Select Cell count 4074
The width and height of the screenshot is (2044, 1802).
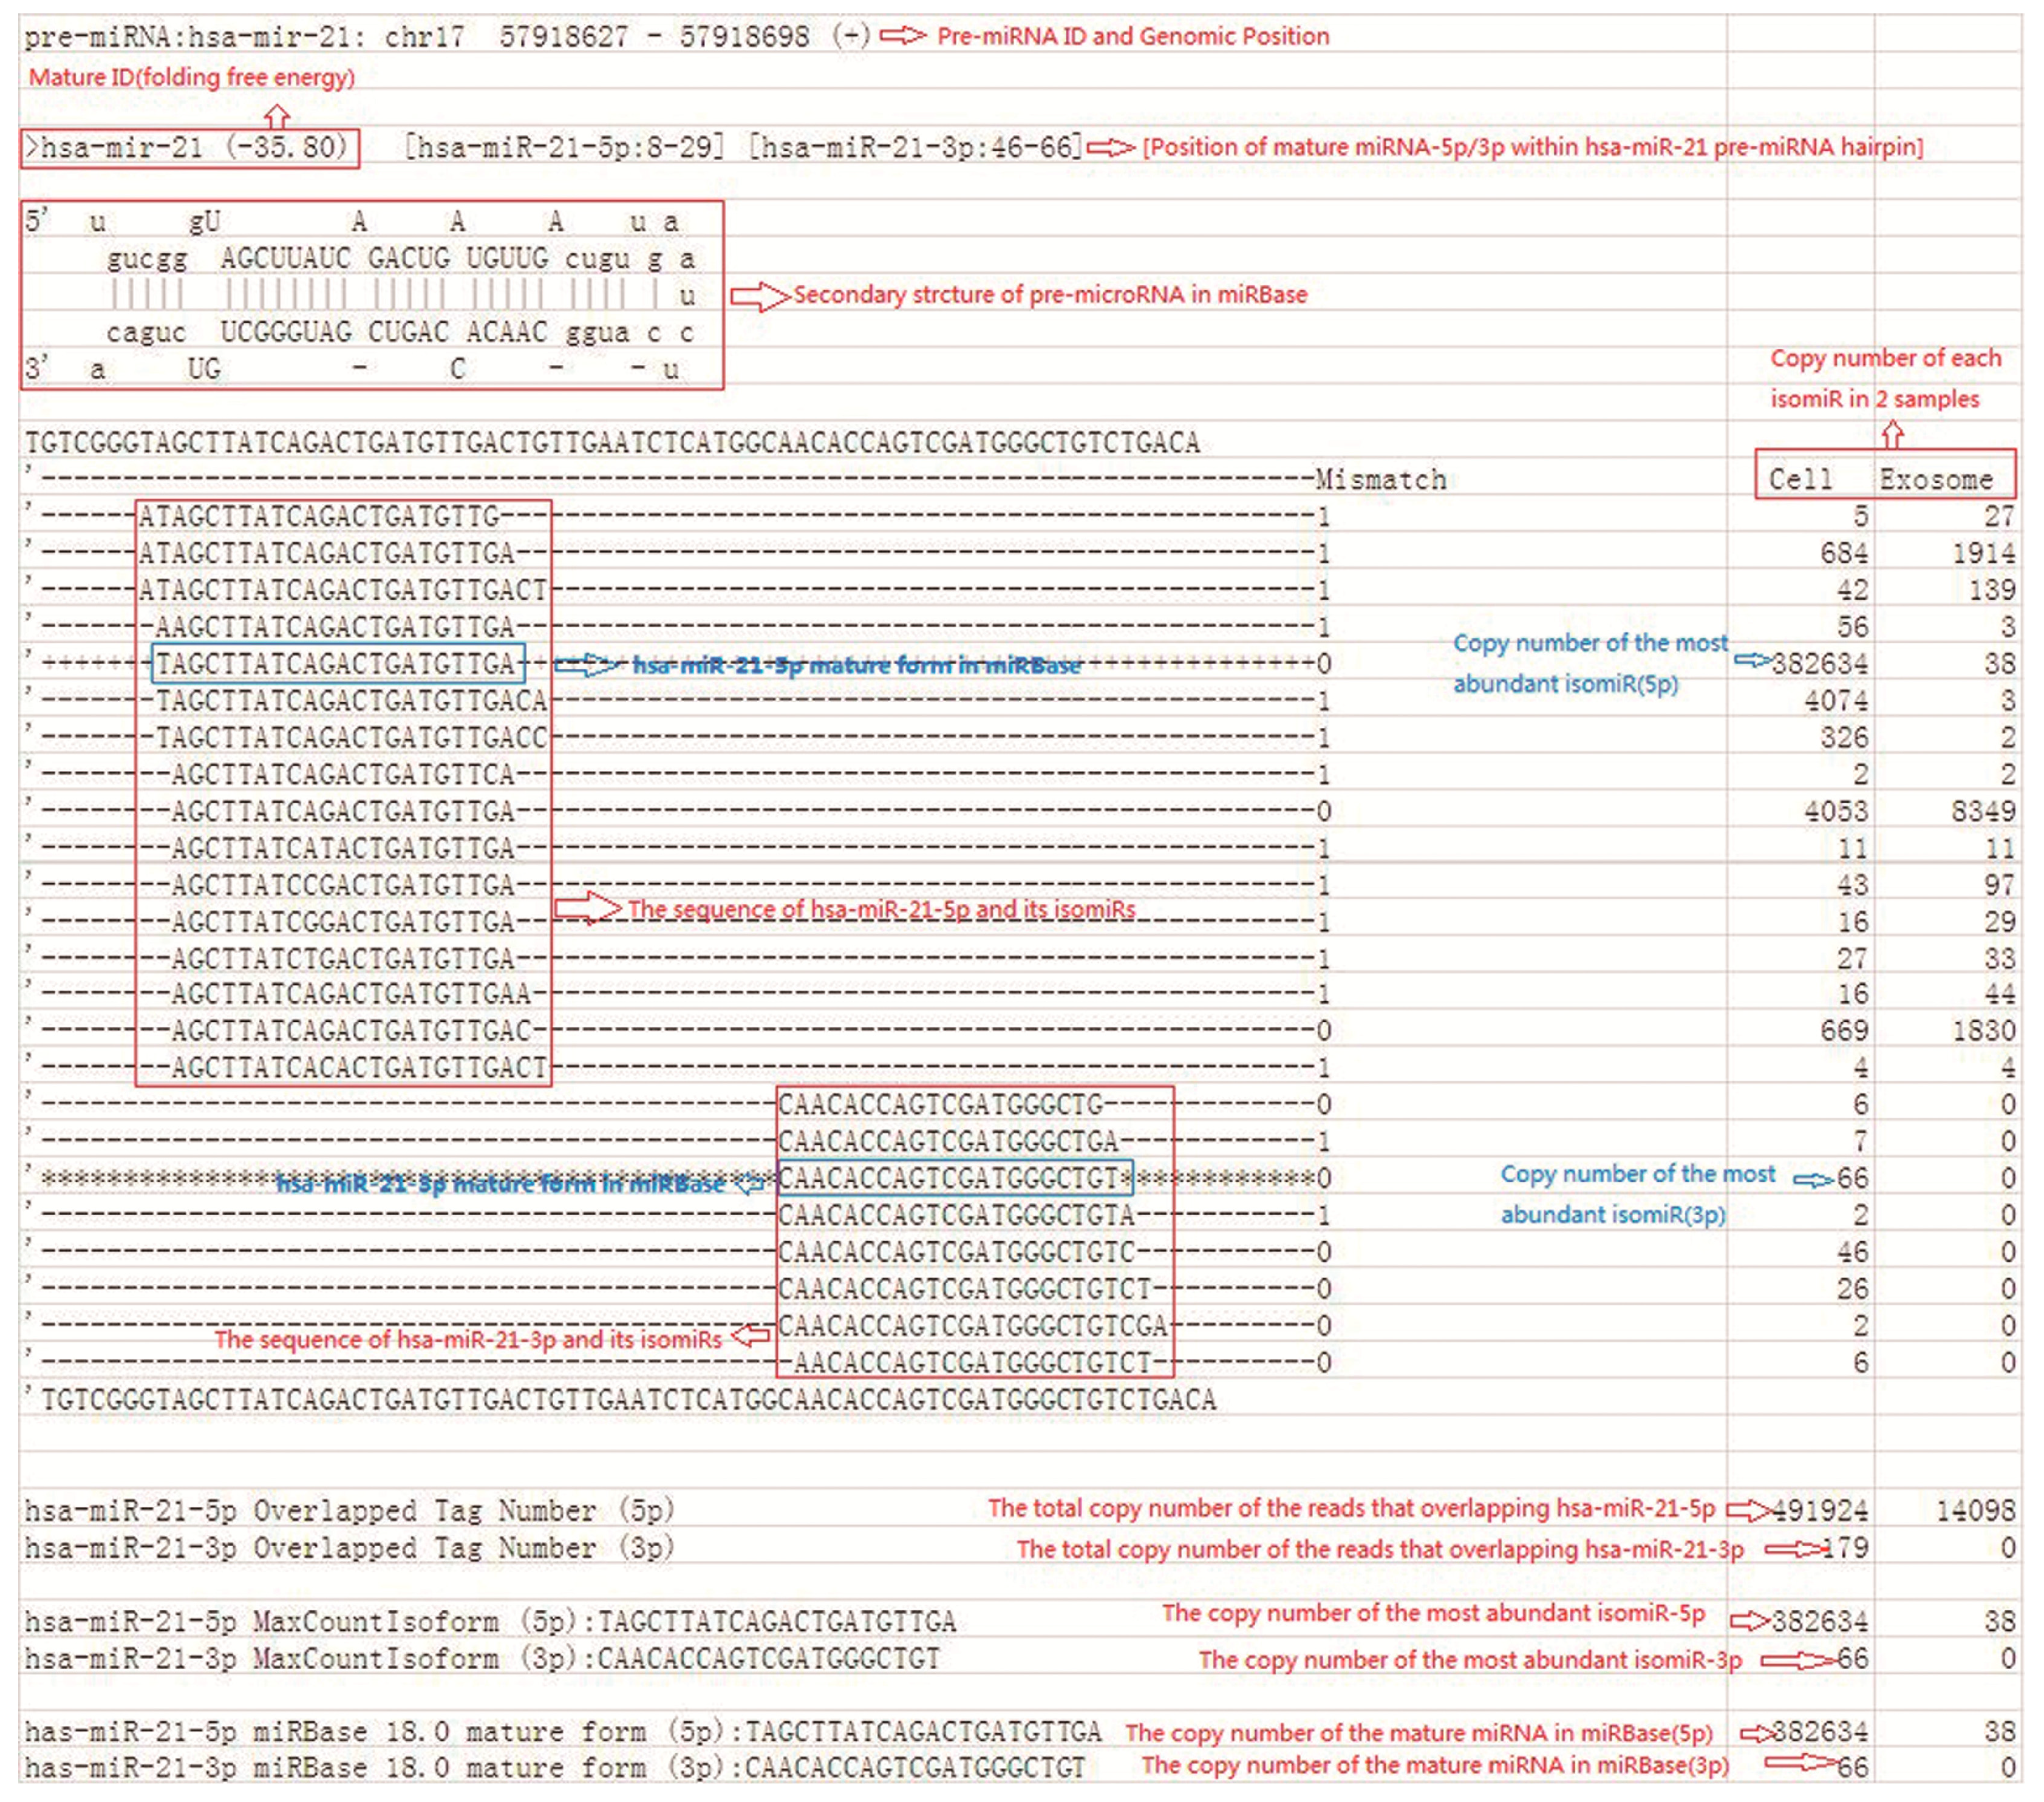click(1836, 701)
